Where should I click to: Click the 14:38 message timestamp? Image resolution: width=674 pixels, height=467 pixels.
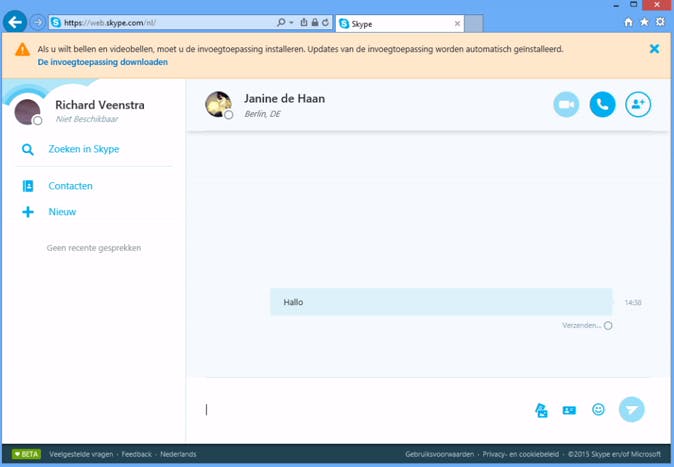click(x=633, y=303)
